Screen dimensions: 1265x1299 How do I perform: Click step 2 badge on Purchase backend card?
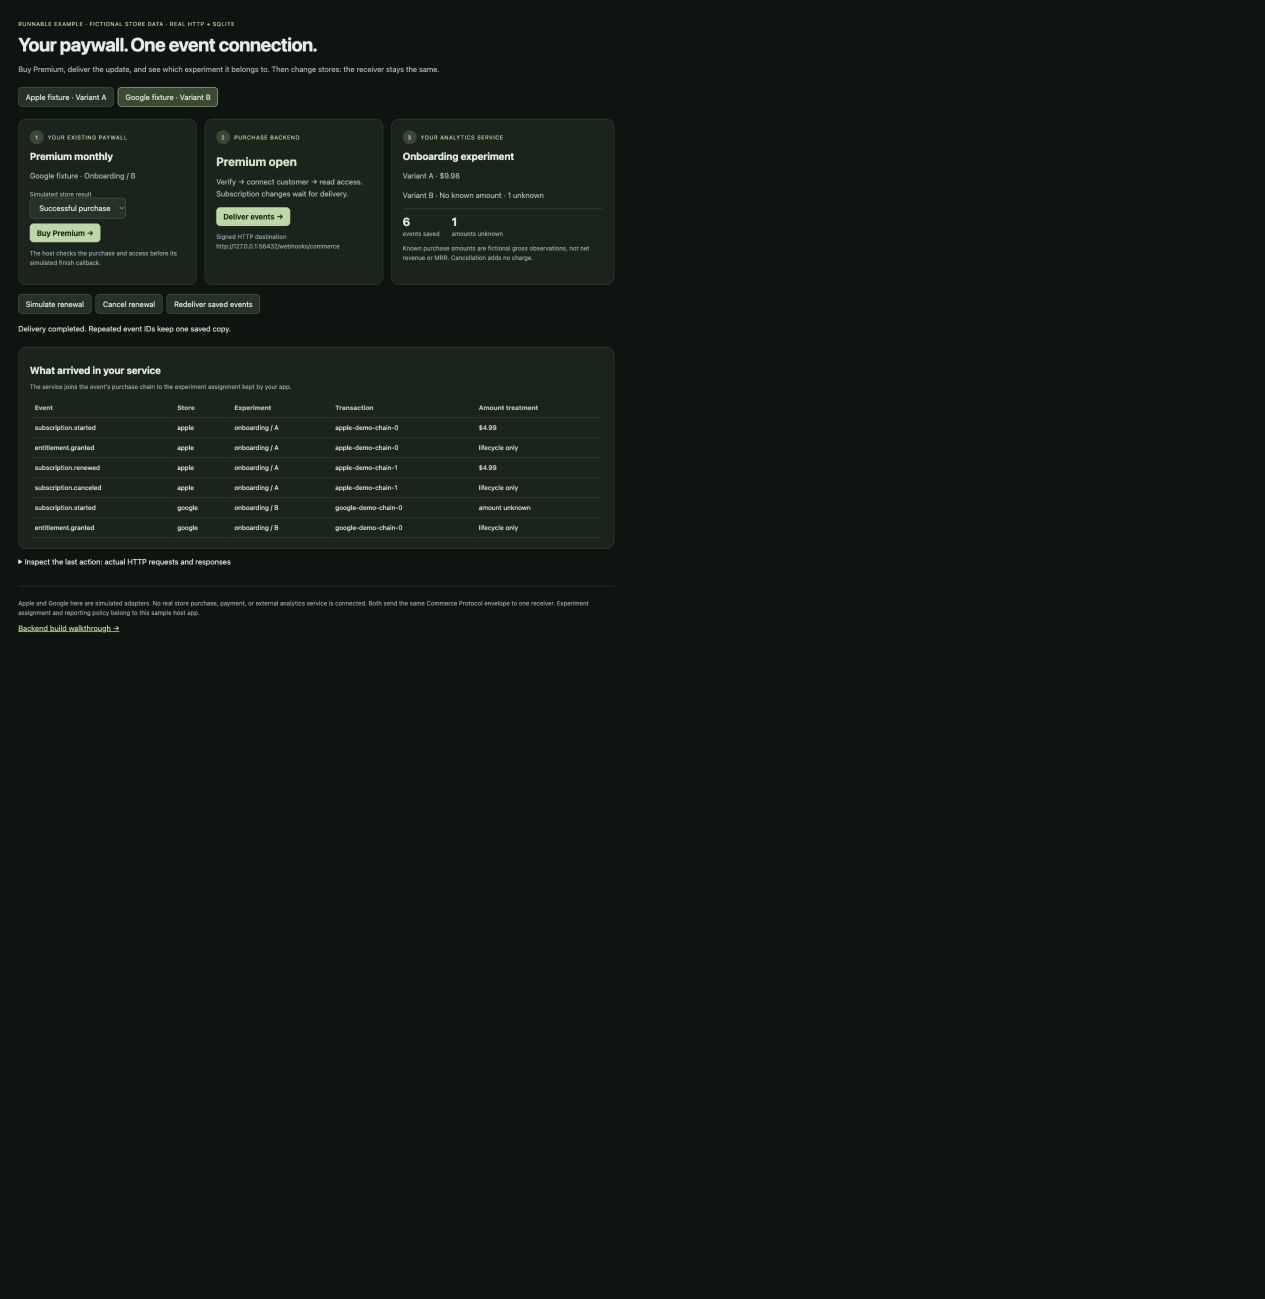click(223, 137)
